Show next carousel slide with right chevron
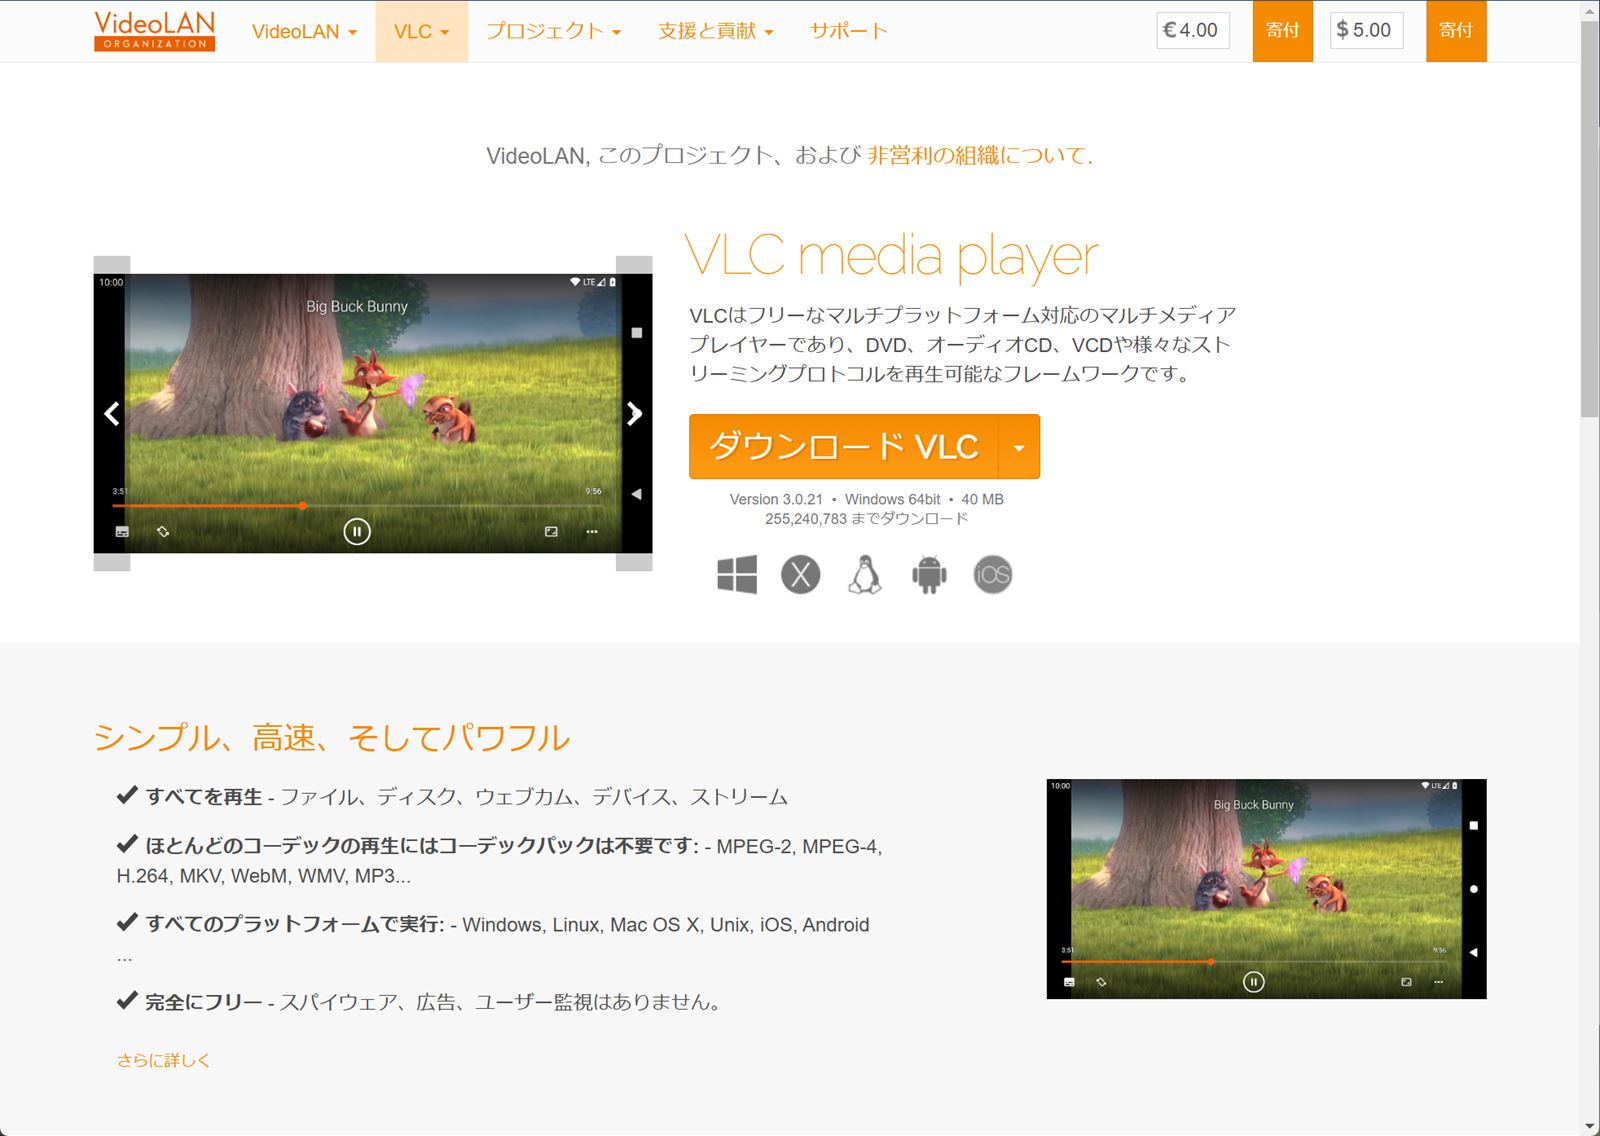Screen dimensions: 1600x1136 tap(634, 414)
